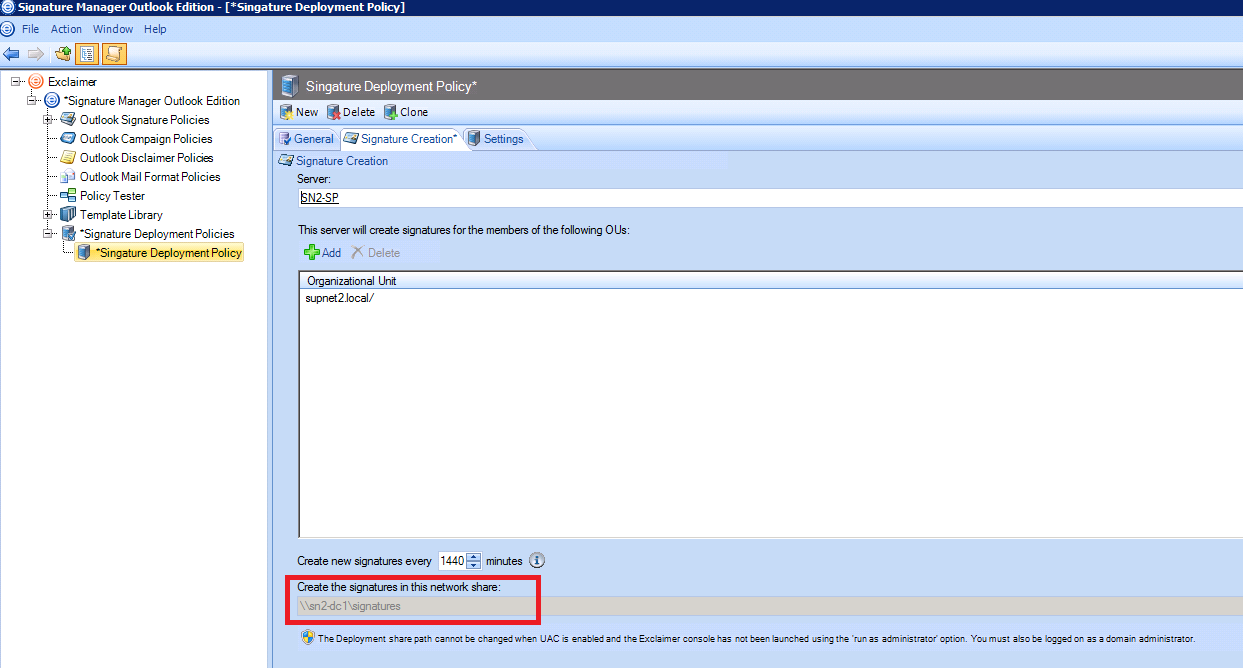This screenshot has height=668, width=1243.
Task: Add an organizational unit with Add button
Action: [322, 253]
